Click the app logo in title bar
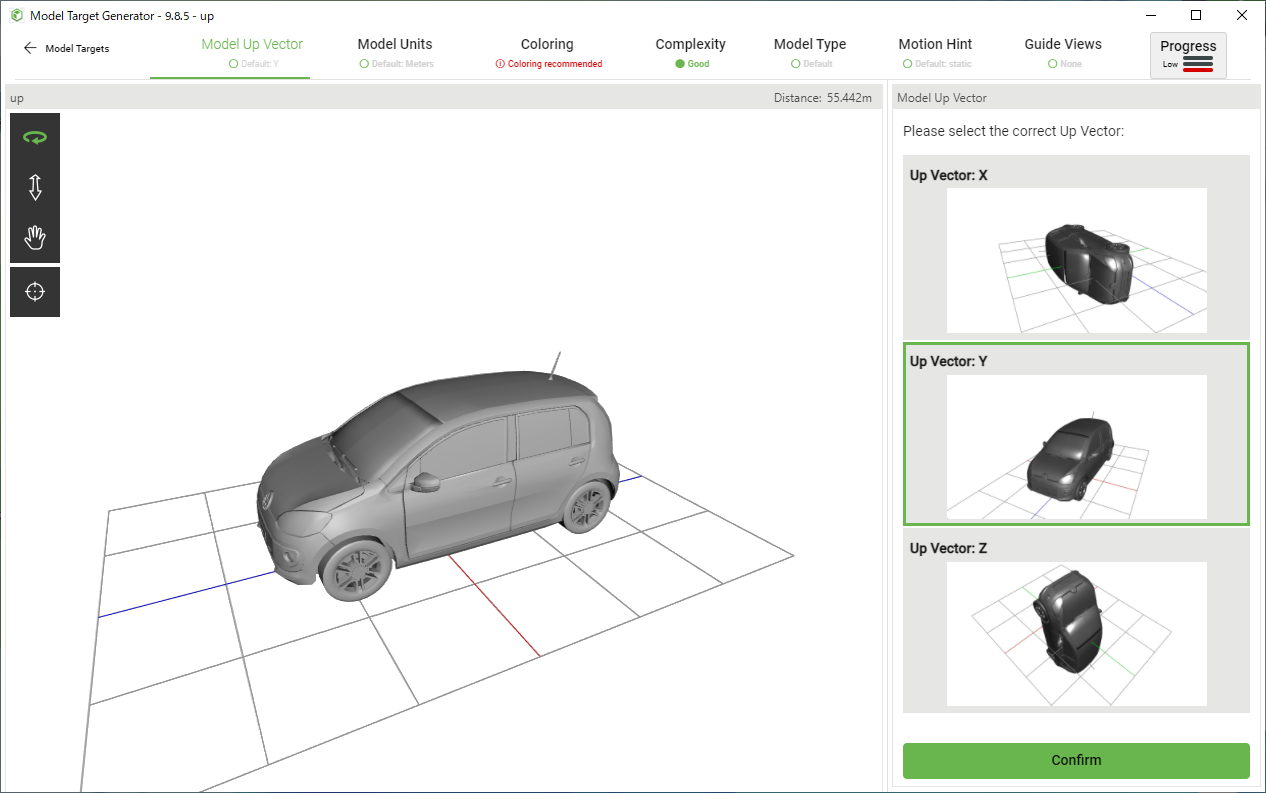The width and height of the screenshot is (1266, 793). click(17, 16)
